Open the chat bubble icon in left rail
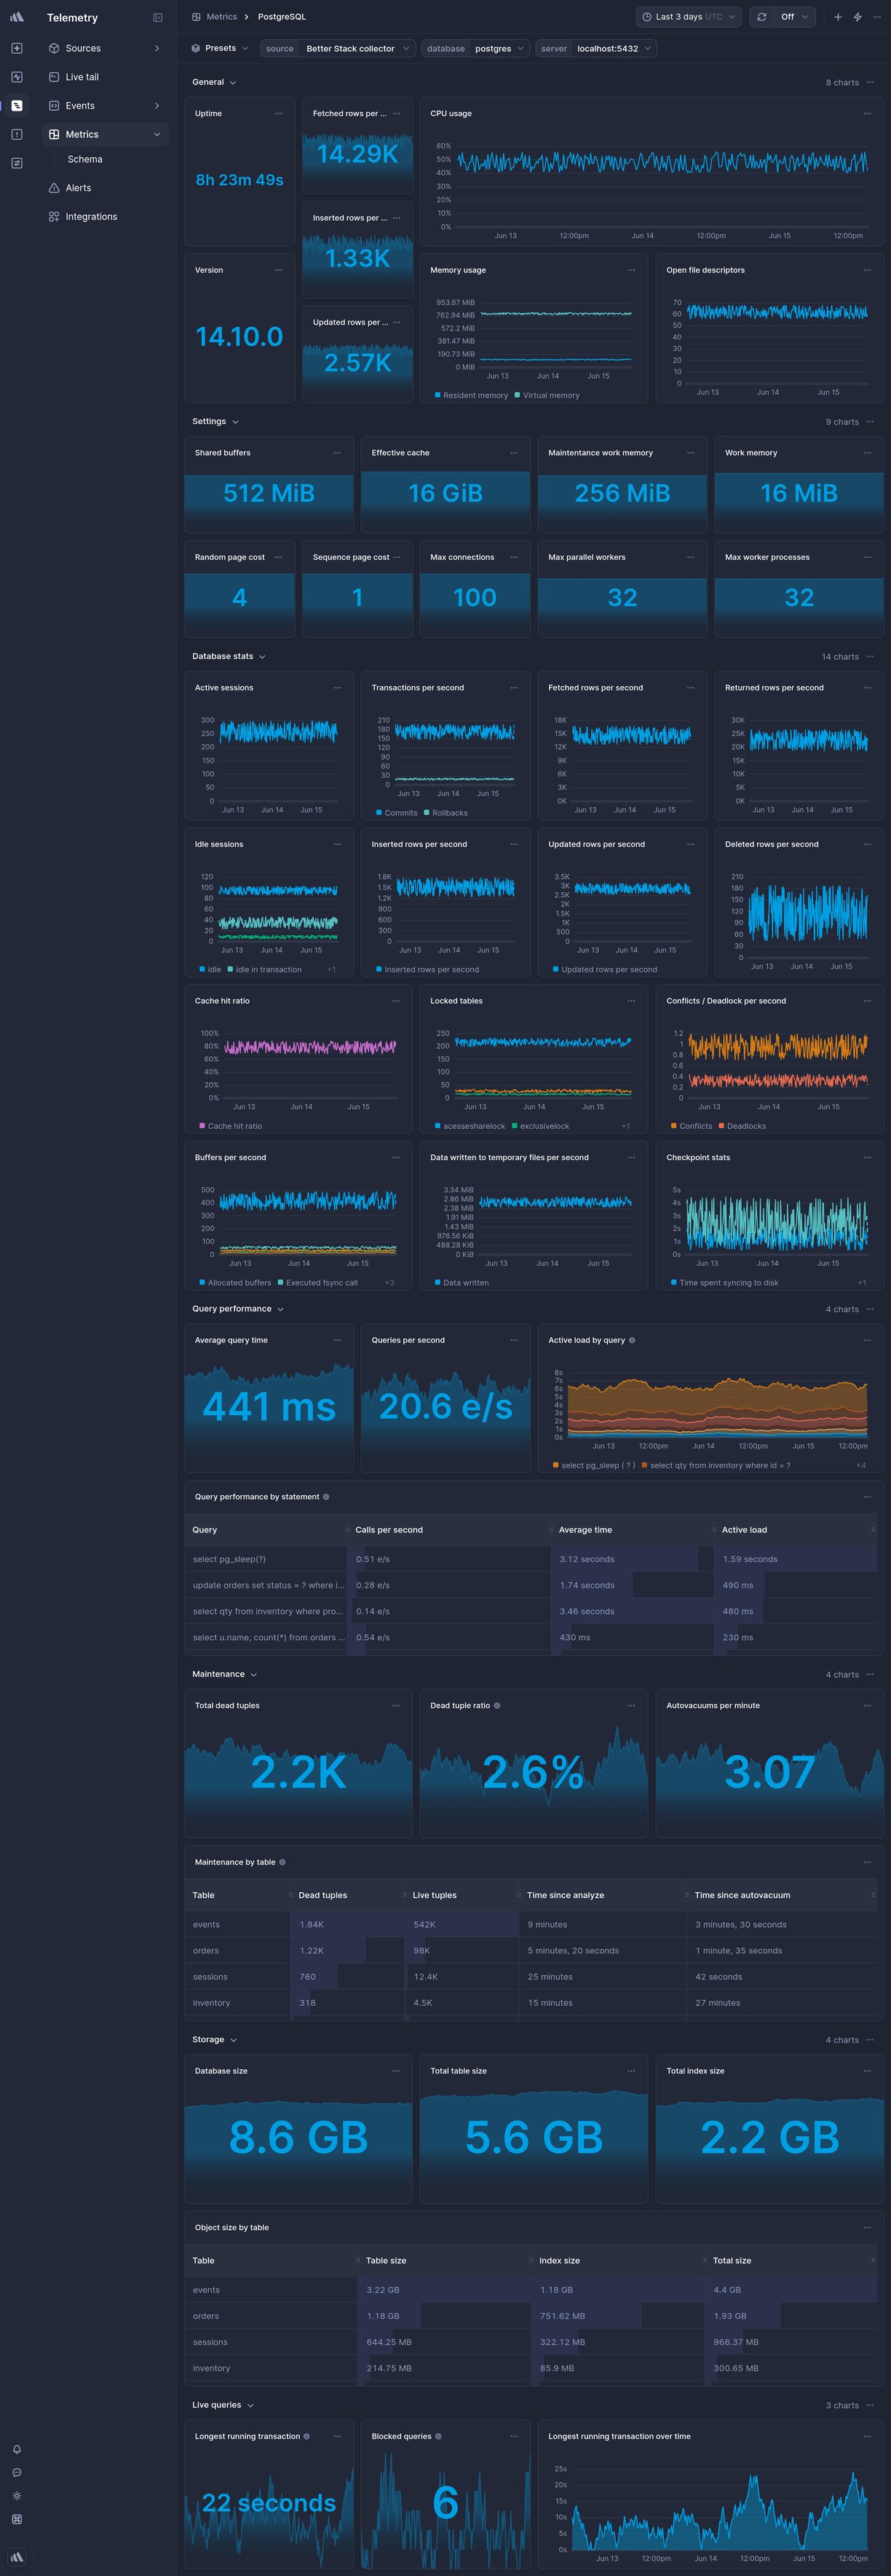Image resolution: width=891 pixels, height=2576 pixels. click(x=17, y=2472)
